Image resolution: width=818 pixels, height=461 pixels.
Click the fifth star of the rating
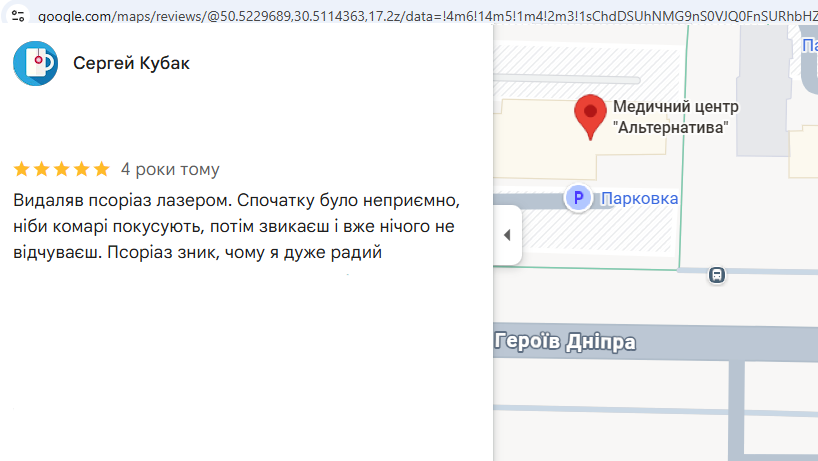(102, 169)
